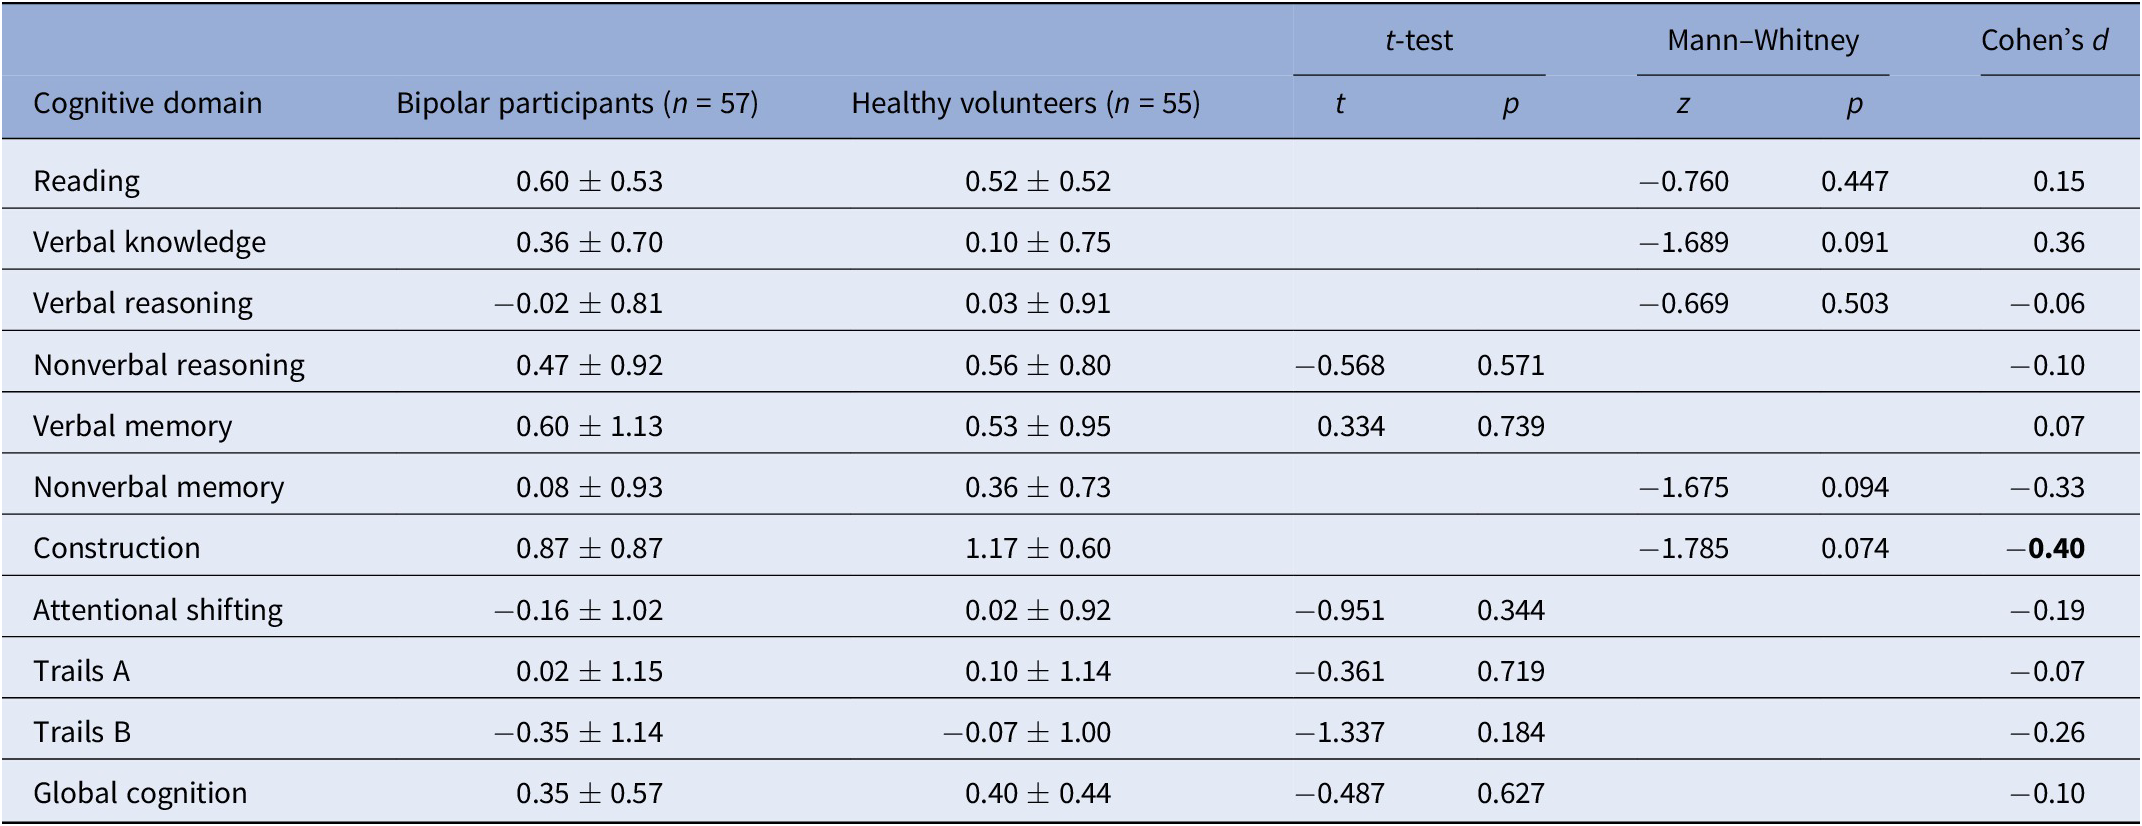
Task: Select the Nonverbal reasoning row label
Action: 168,365
